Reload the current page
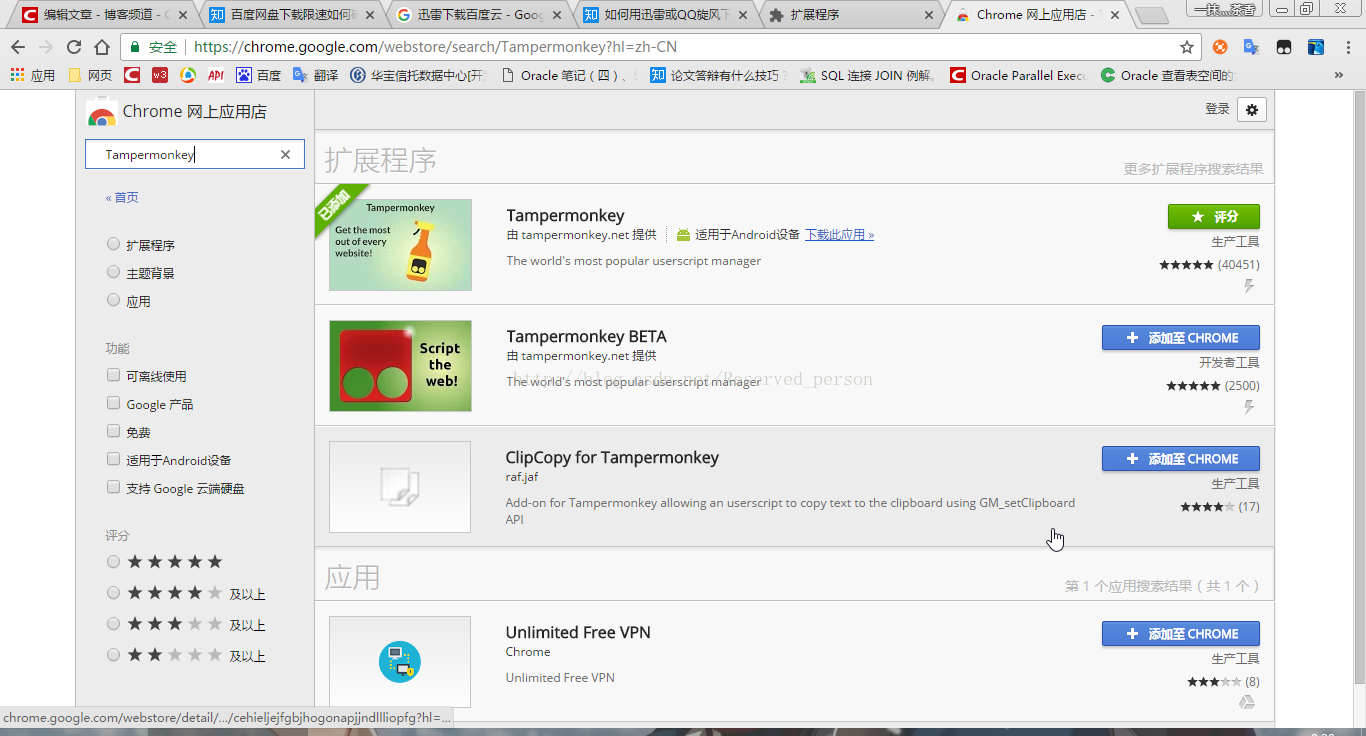Screen dimensions: 1366x736 click(x=73, y=47)
